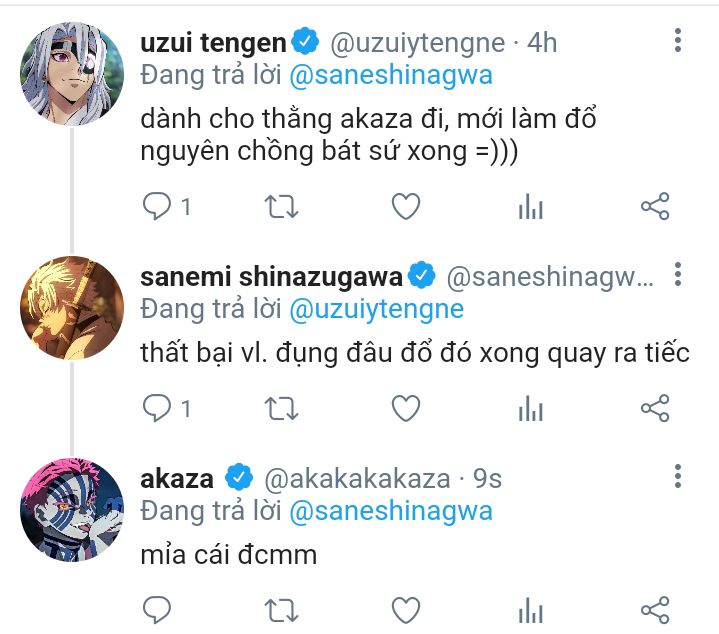719x634 pixels.
Task: Open more options for sanemi's tweet
Action: (678, 275)
